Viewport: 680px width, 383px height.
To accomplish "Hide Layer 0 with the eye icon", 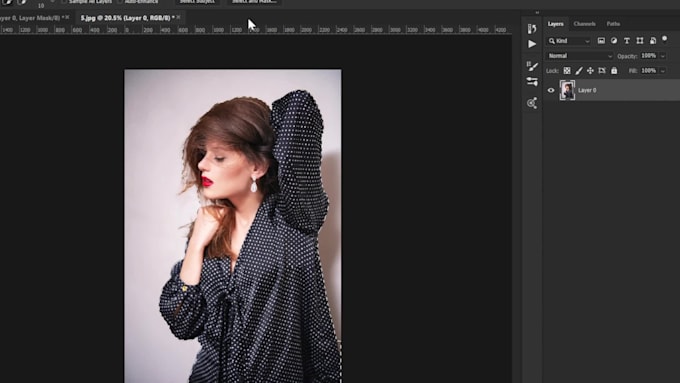I will coord(551,90).
